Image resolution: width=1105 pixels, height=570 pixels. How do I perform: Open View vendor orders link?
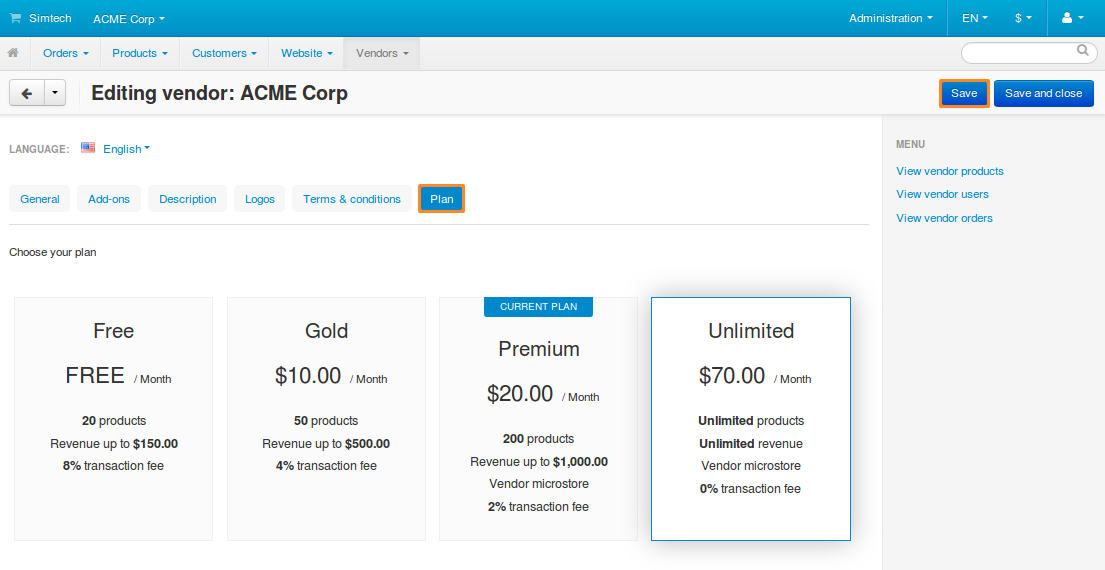944,218
